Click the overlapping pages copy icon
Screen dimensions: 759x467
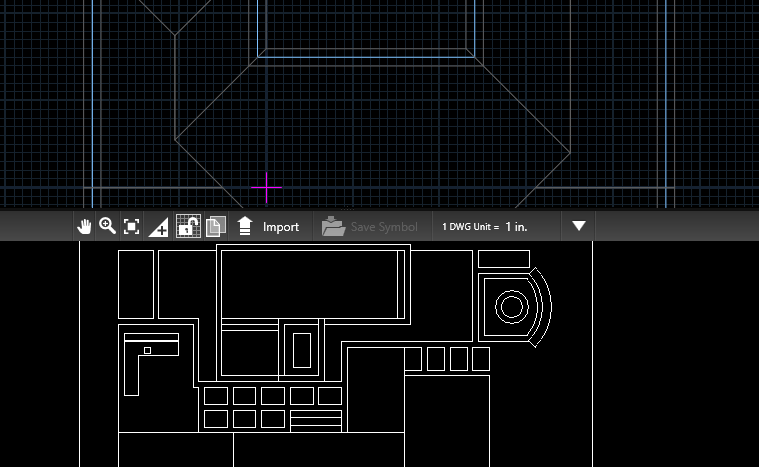tap(216, 226)
